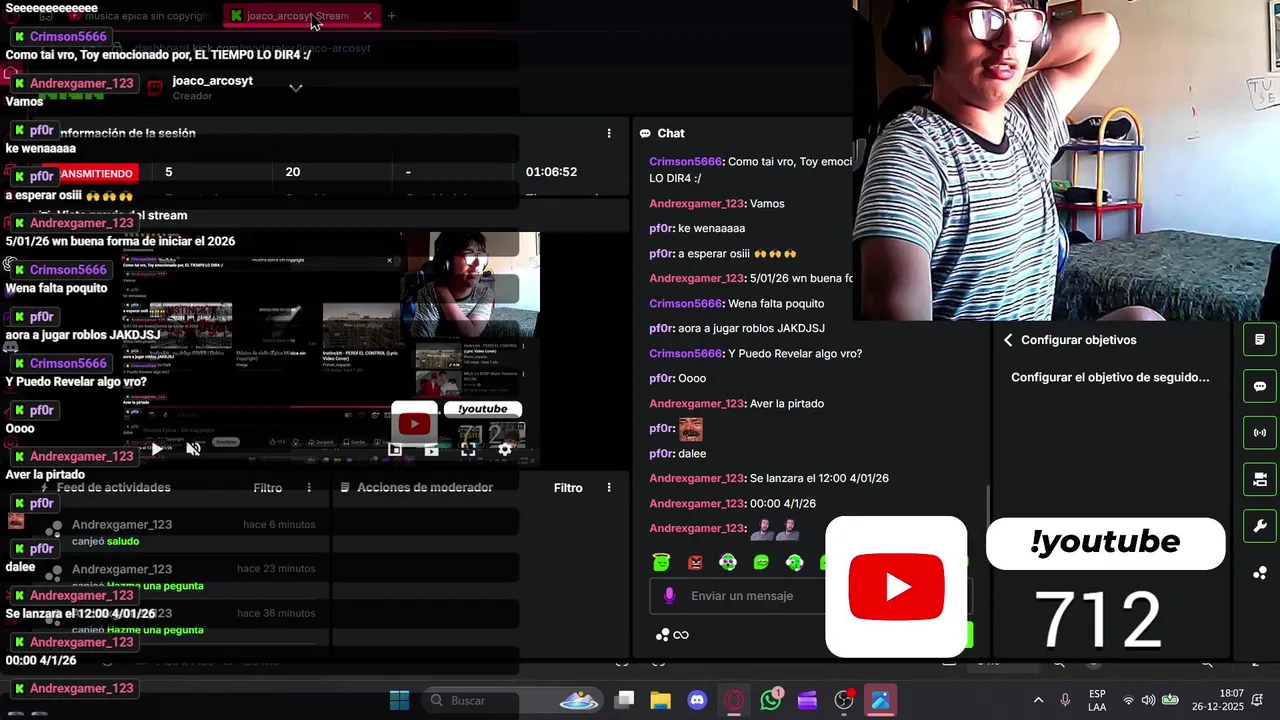1280x720 pixels.
Task: Insert the plain green face emote
Action: coord(761,563)
